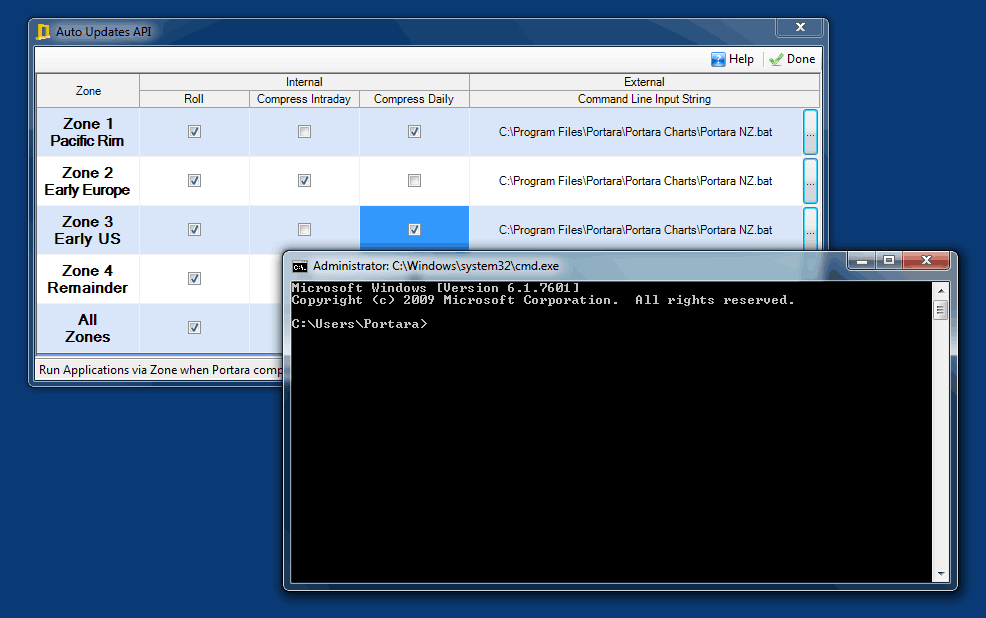The width and height of the screenshot is (986, 618).
Task: Uncheck Compress Daily for Zone 1 Pacific Rim
Action: pos(414,131)
